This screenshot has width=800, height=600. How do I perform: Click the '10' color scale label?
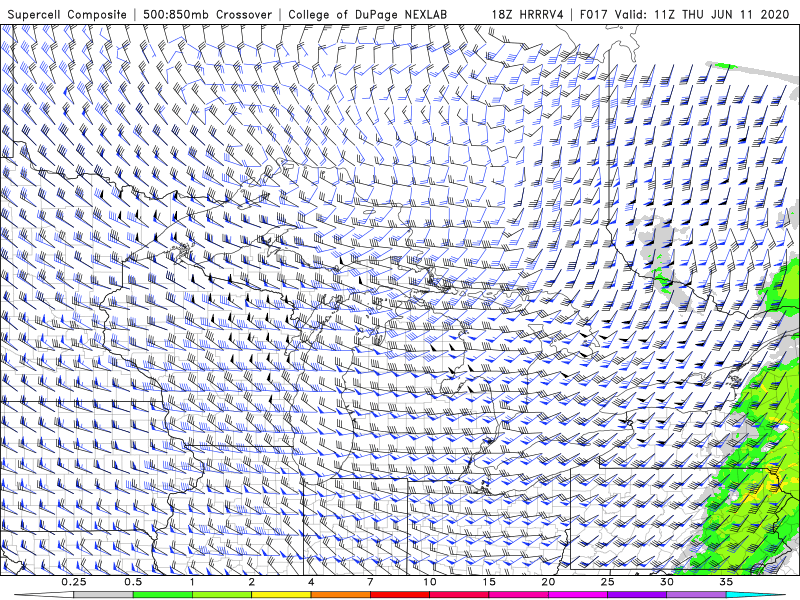[x=430, y=582]
